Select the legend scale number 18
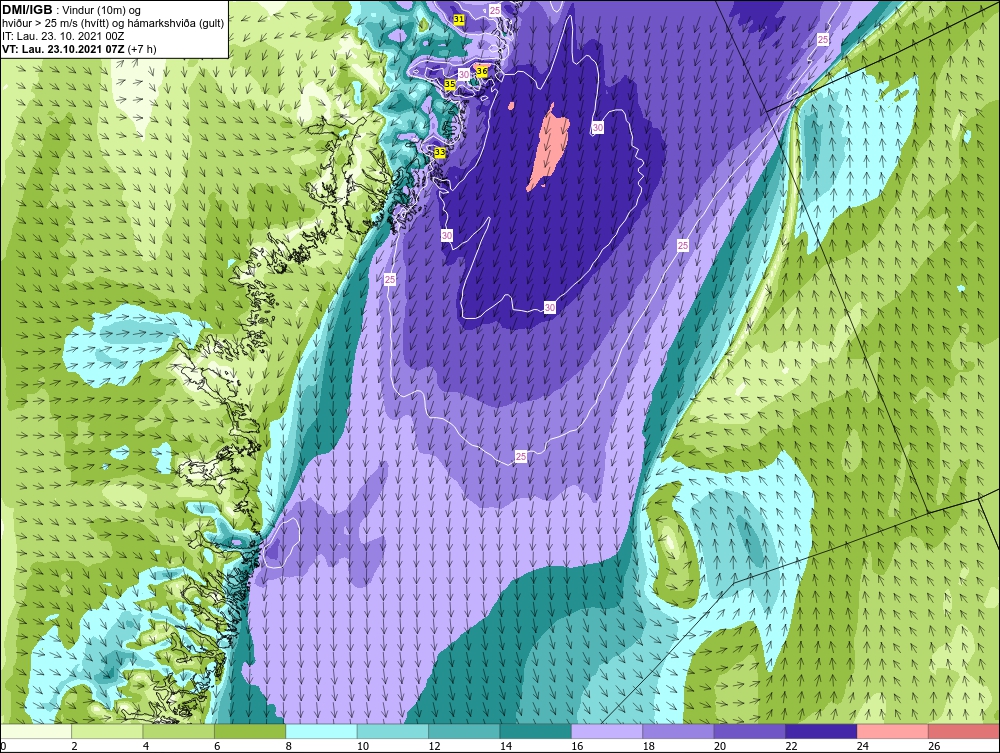This screenshot has height=753, width=1000. [649, 746]
